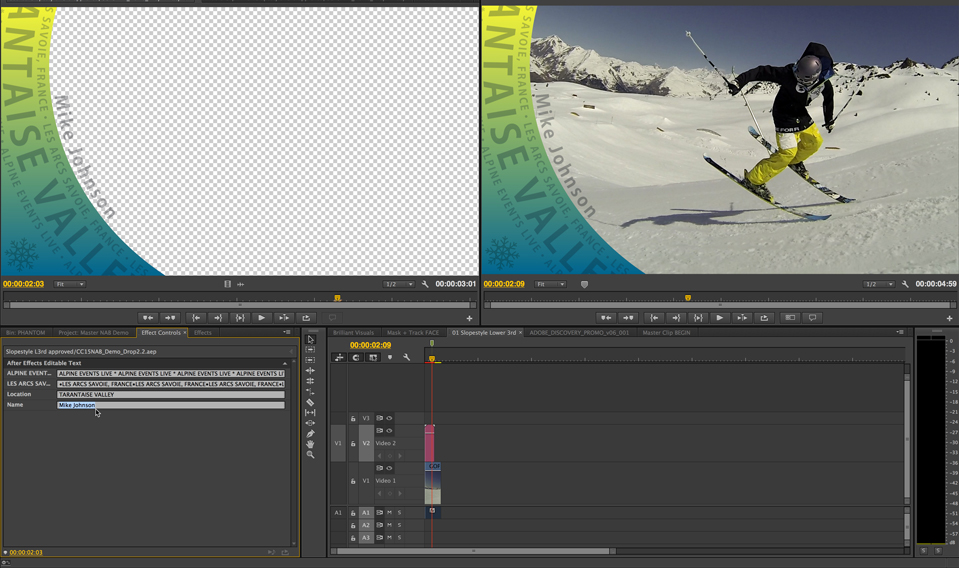Open Source monitor settings wrench

[425, 284]
